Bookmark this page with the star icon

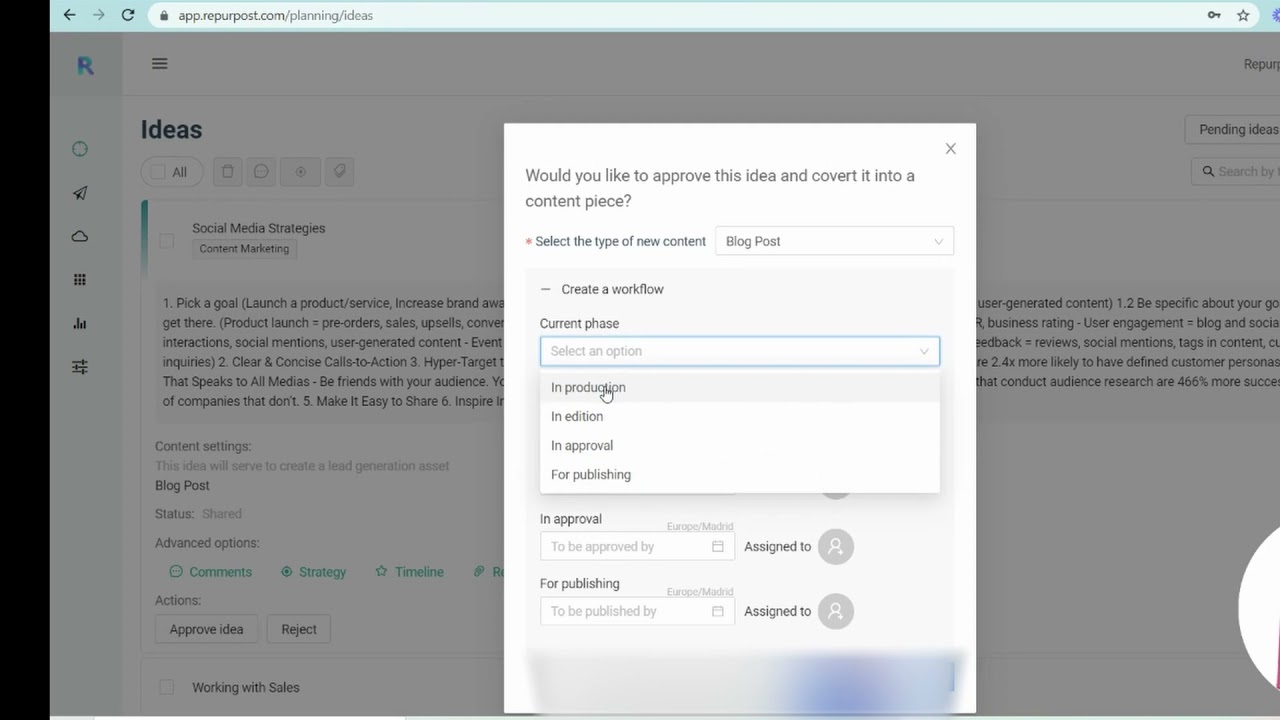(x=1243, y=15)
